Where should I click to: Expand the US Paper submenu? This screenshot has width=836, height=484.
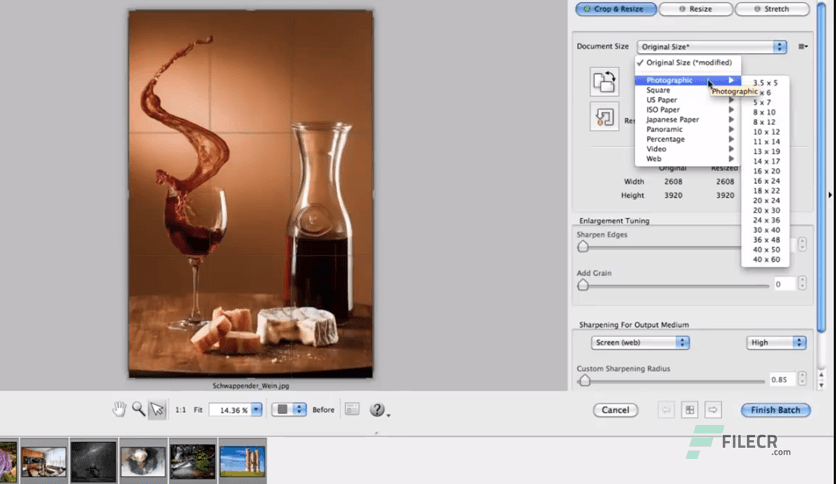coord(688,100)
